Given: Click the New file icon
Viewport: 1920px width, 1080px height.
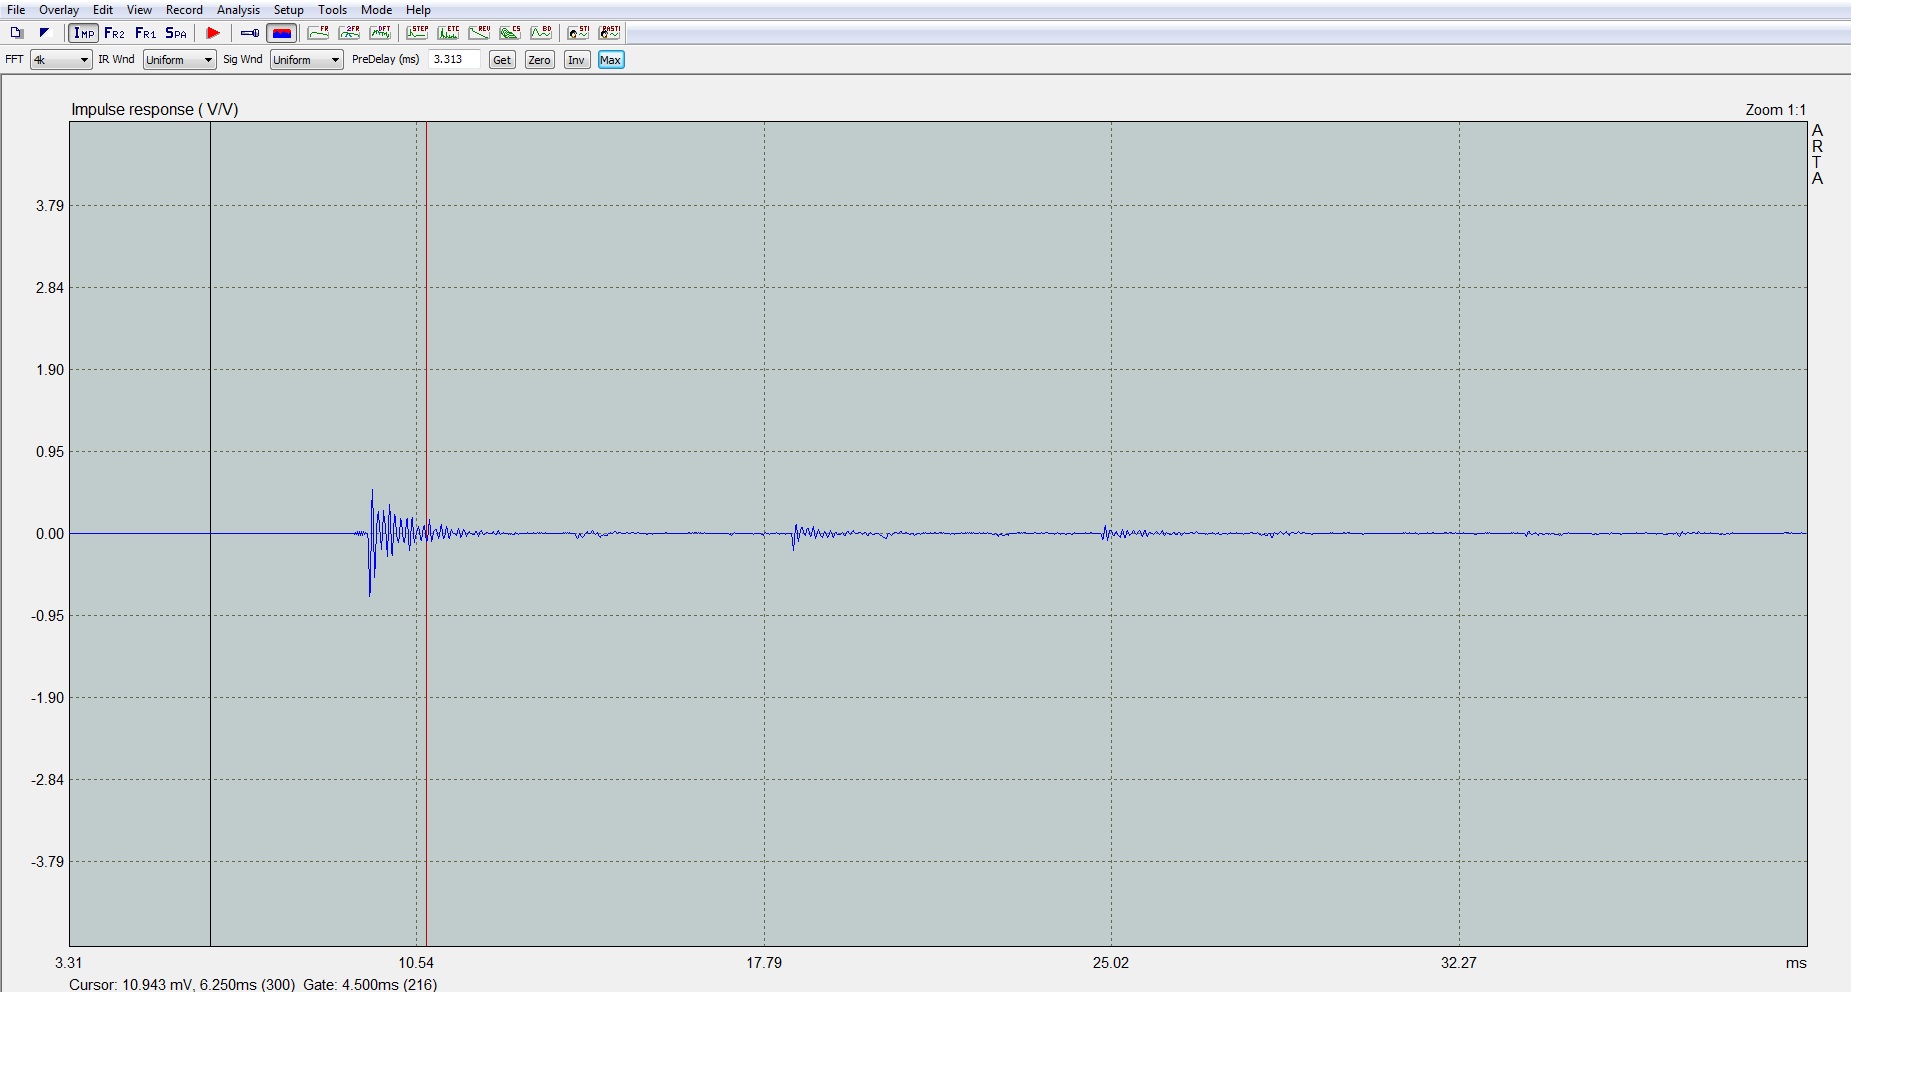Looking at the screenshot, I should (x=16, y=33).
